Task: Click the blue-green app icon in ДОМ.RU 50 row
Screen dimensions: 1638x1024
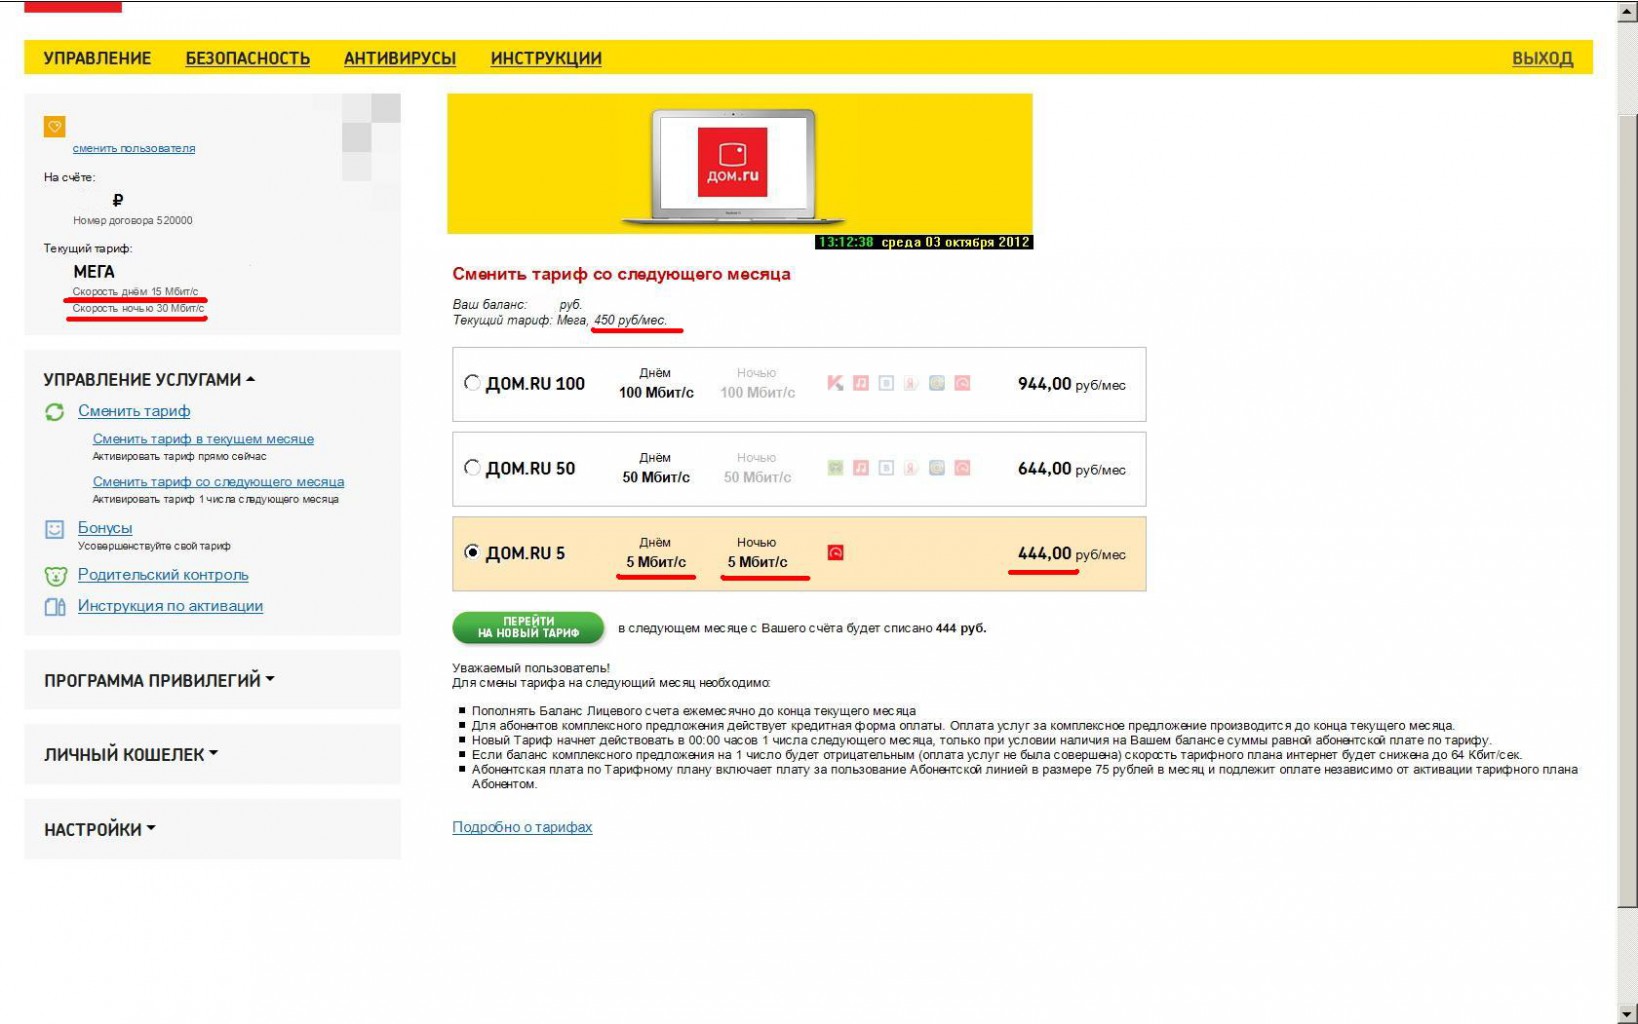Action: point(937,468)
